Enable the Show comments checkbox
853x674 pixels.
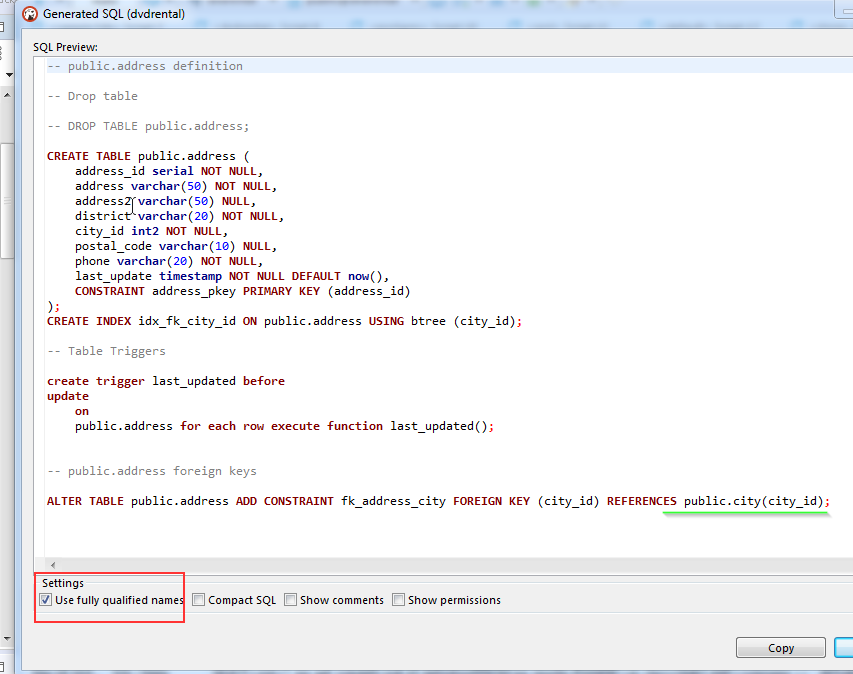(290, 600)
